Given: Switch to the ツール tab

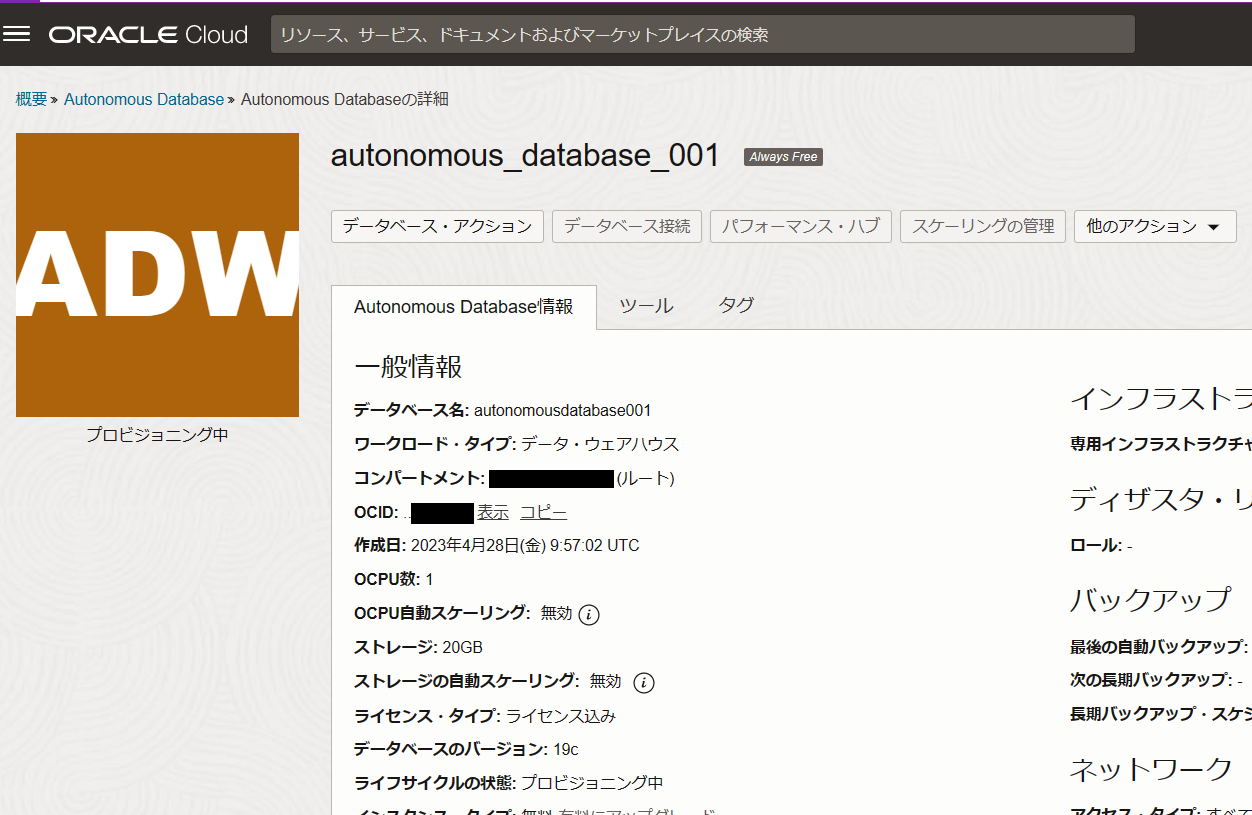Looking at the screenshot, I should click(646, 307).
